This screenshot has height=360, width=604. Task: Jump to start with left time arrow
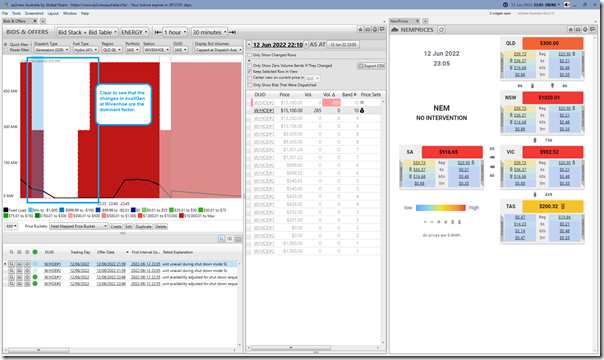[x=158, y=32]
